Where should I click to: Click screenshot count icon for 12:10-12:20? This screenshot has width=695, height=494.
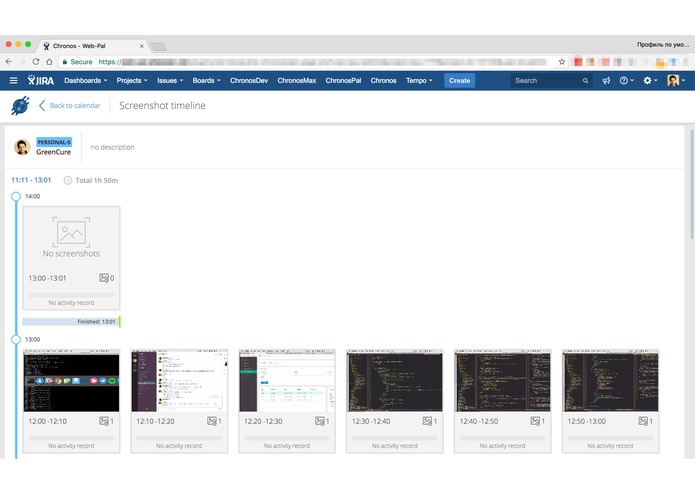pyautogui.click(x=212, y=421)
